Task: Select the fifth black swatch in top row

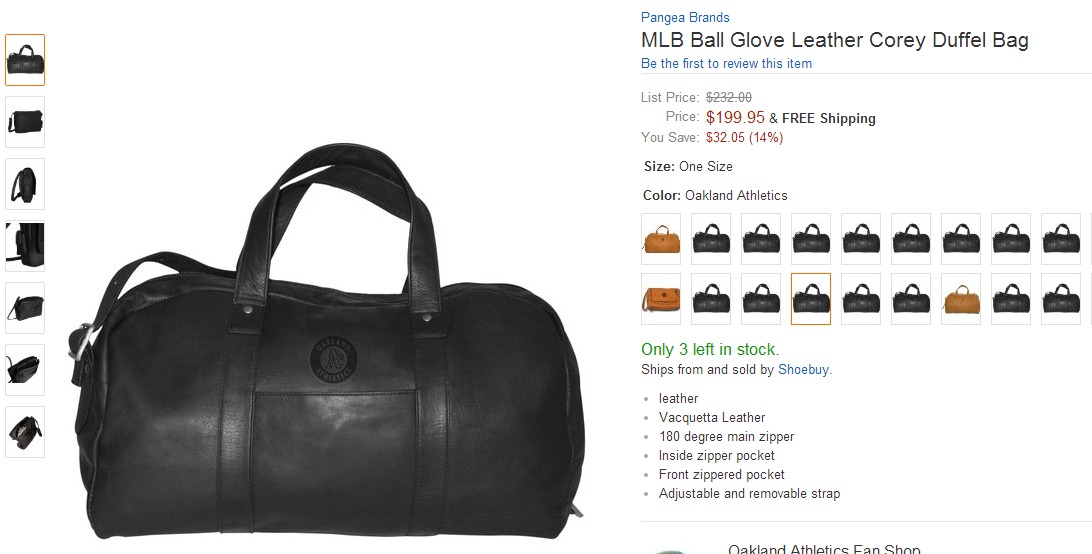Action: (x=911, y=239)
